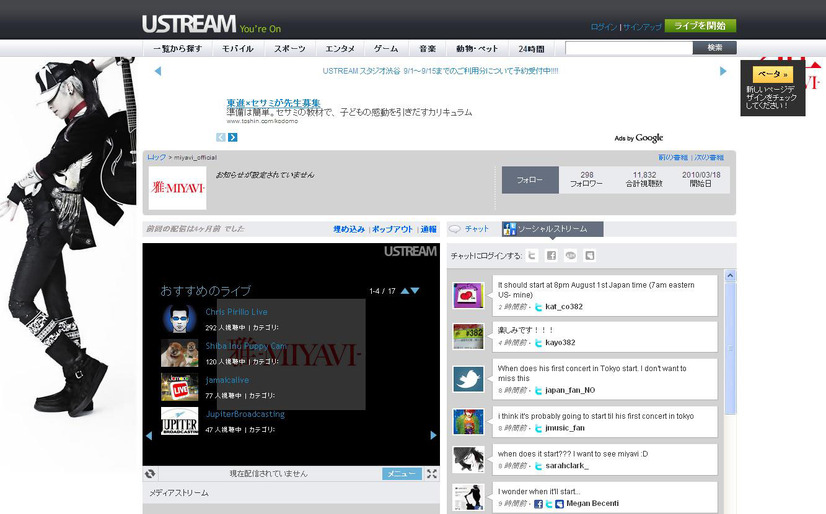Click the 検索 search button
The width and height of the screenshot is (826, 514).
(x=714, y=48)
